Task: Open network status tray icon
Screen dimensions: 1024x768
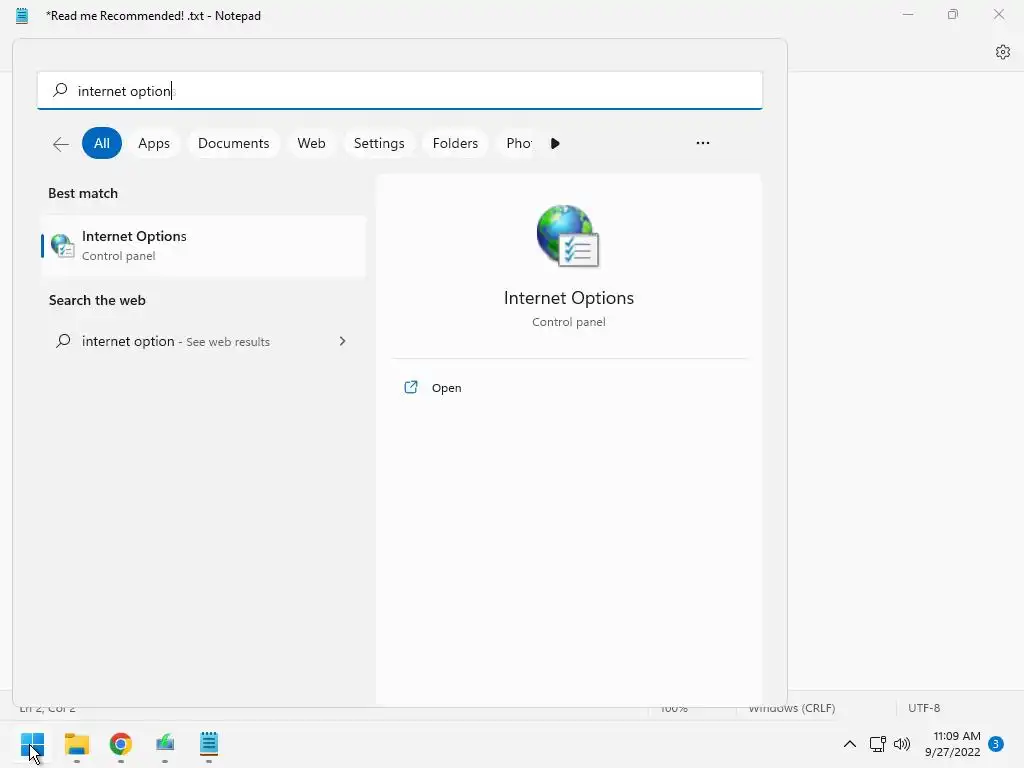Action: pos(878,744)
